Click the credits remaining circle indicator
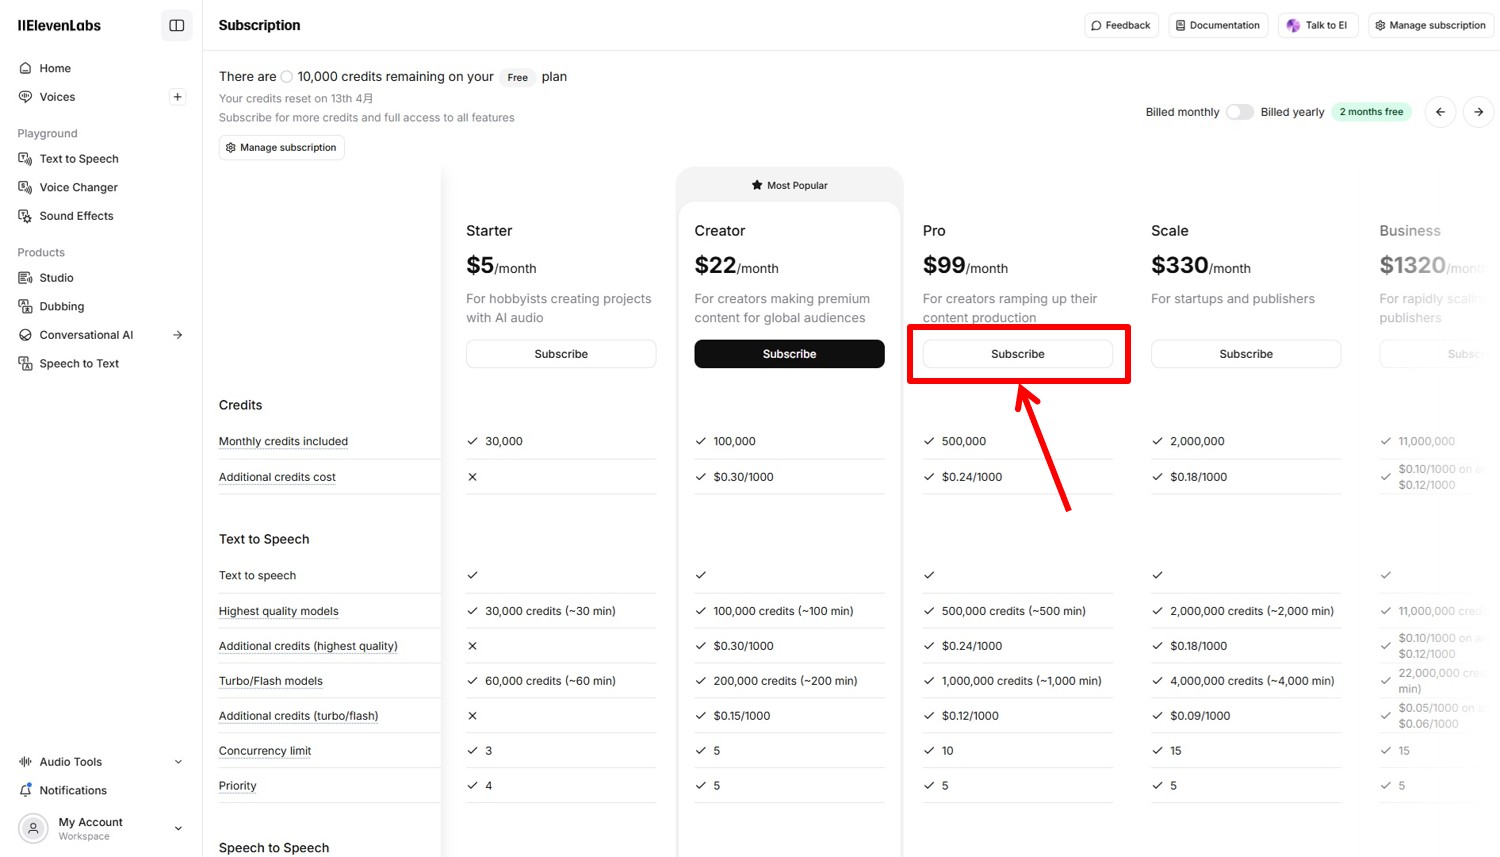Screen dimensions: 1500x857 [287, 77]
